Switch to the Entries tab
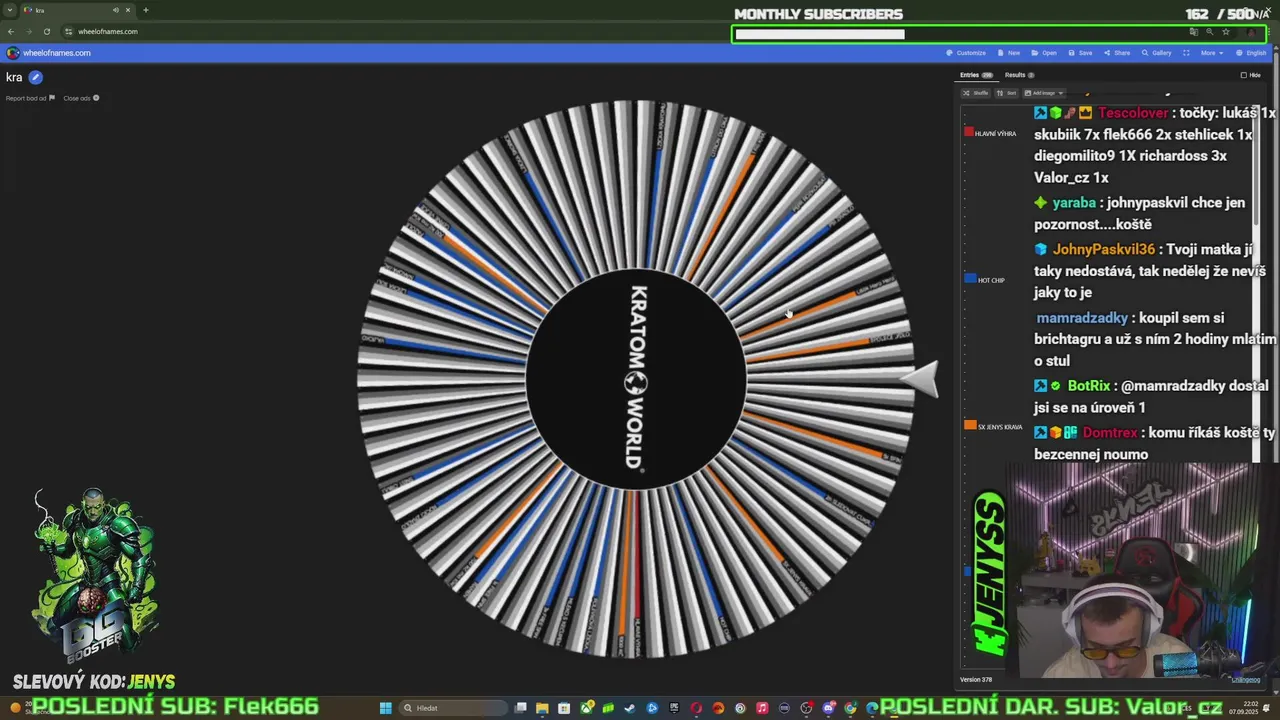The width and height of the screenshot is (1280, 720). [x=976, y=75]
